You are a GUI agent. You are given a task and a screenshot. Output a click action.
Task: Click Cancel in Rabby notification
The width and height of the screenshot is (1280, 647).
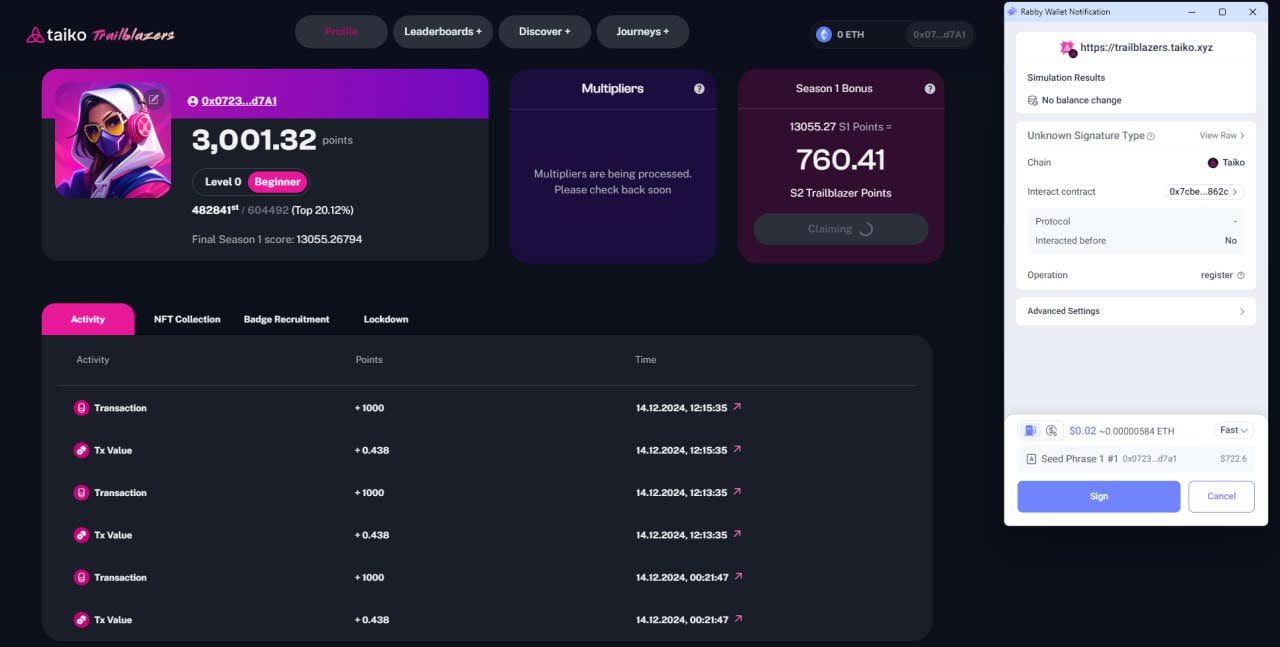pos(1221,496)
